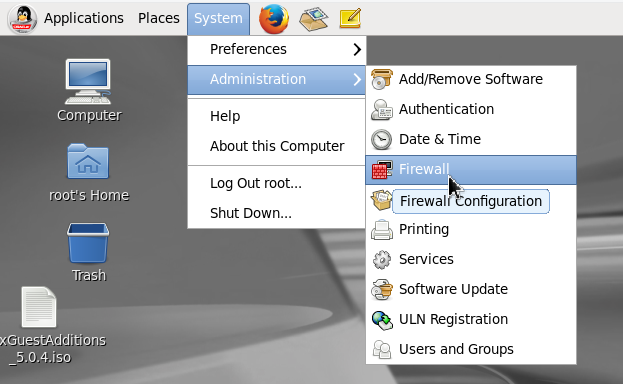Click the Oracle Linux penguin logo icon
623x384 pixels.
(x=22, y=19)
